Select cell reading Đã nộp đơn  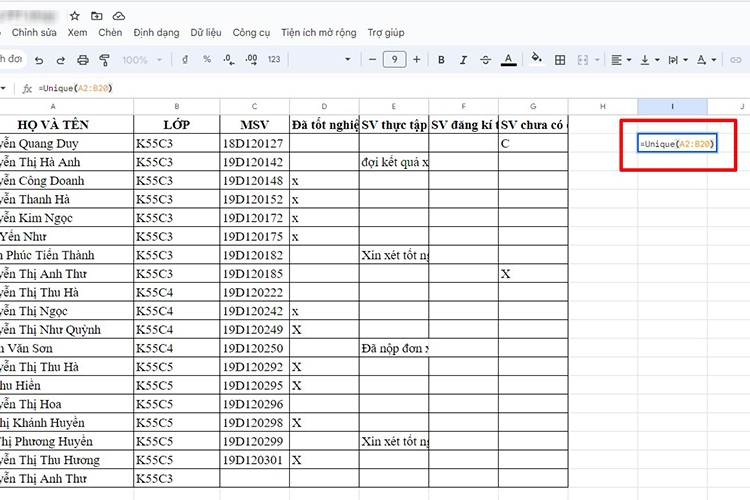394,348
